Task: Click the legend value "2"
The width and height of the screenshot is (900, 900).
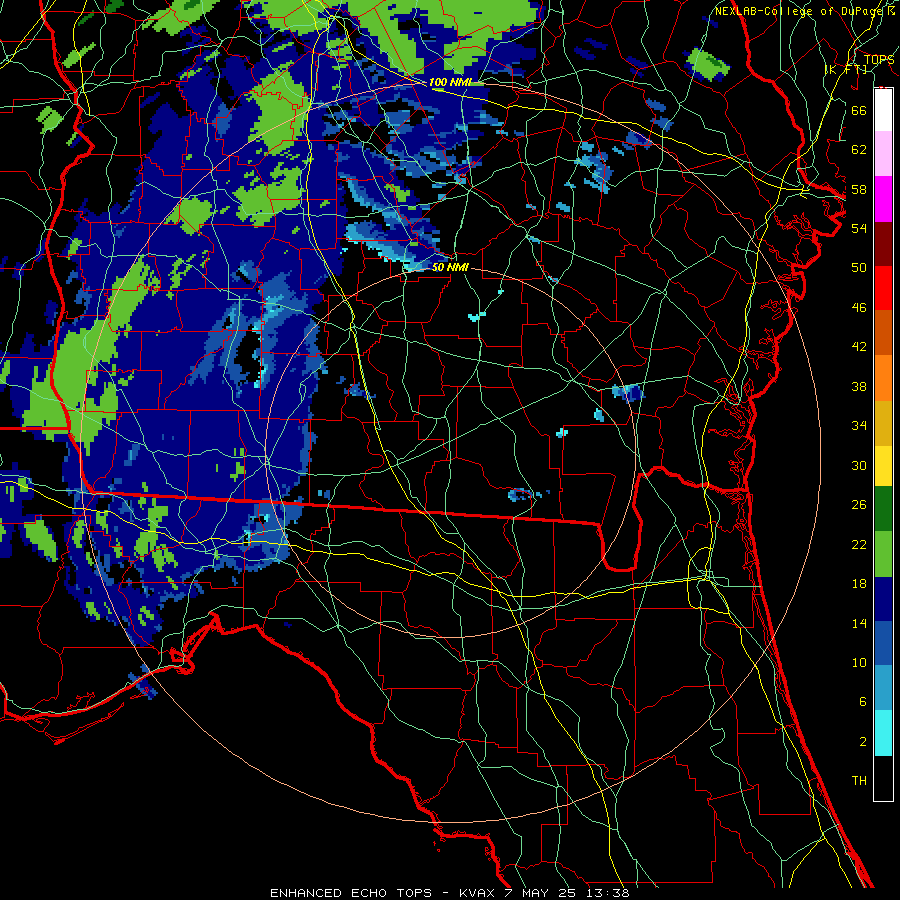Action: [862, 742]
